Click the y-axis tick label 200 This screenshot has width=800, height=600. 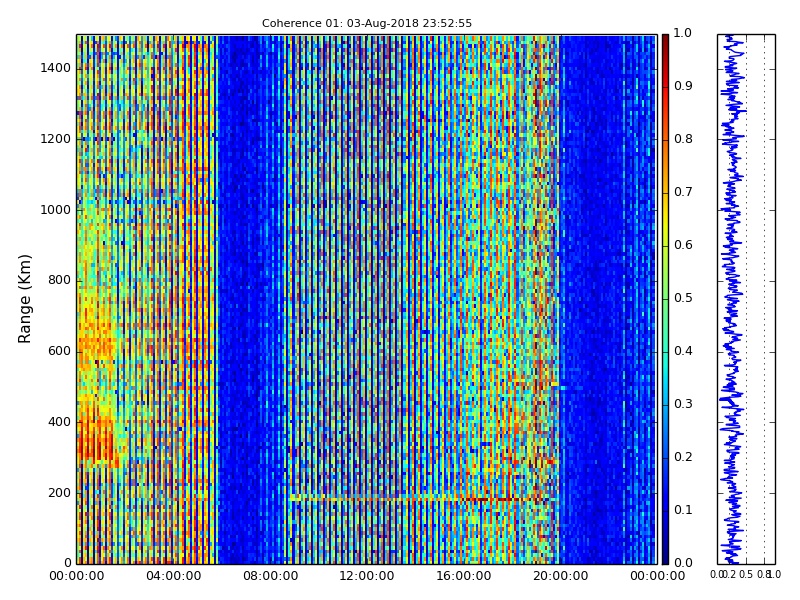pos(59,493)
